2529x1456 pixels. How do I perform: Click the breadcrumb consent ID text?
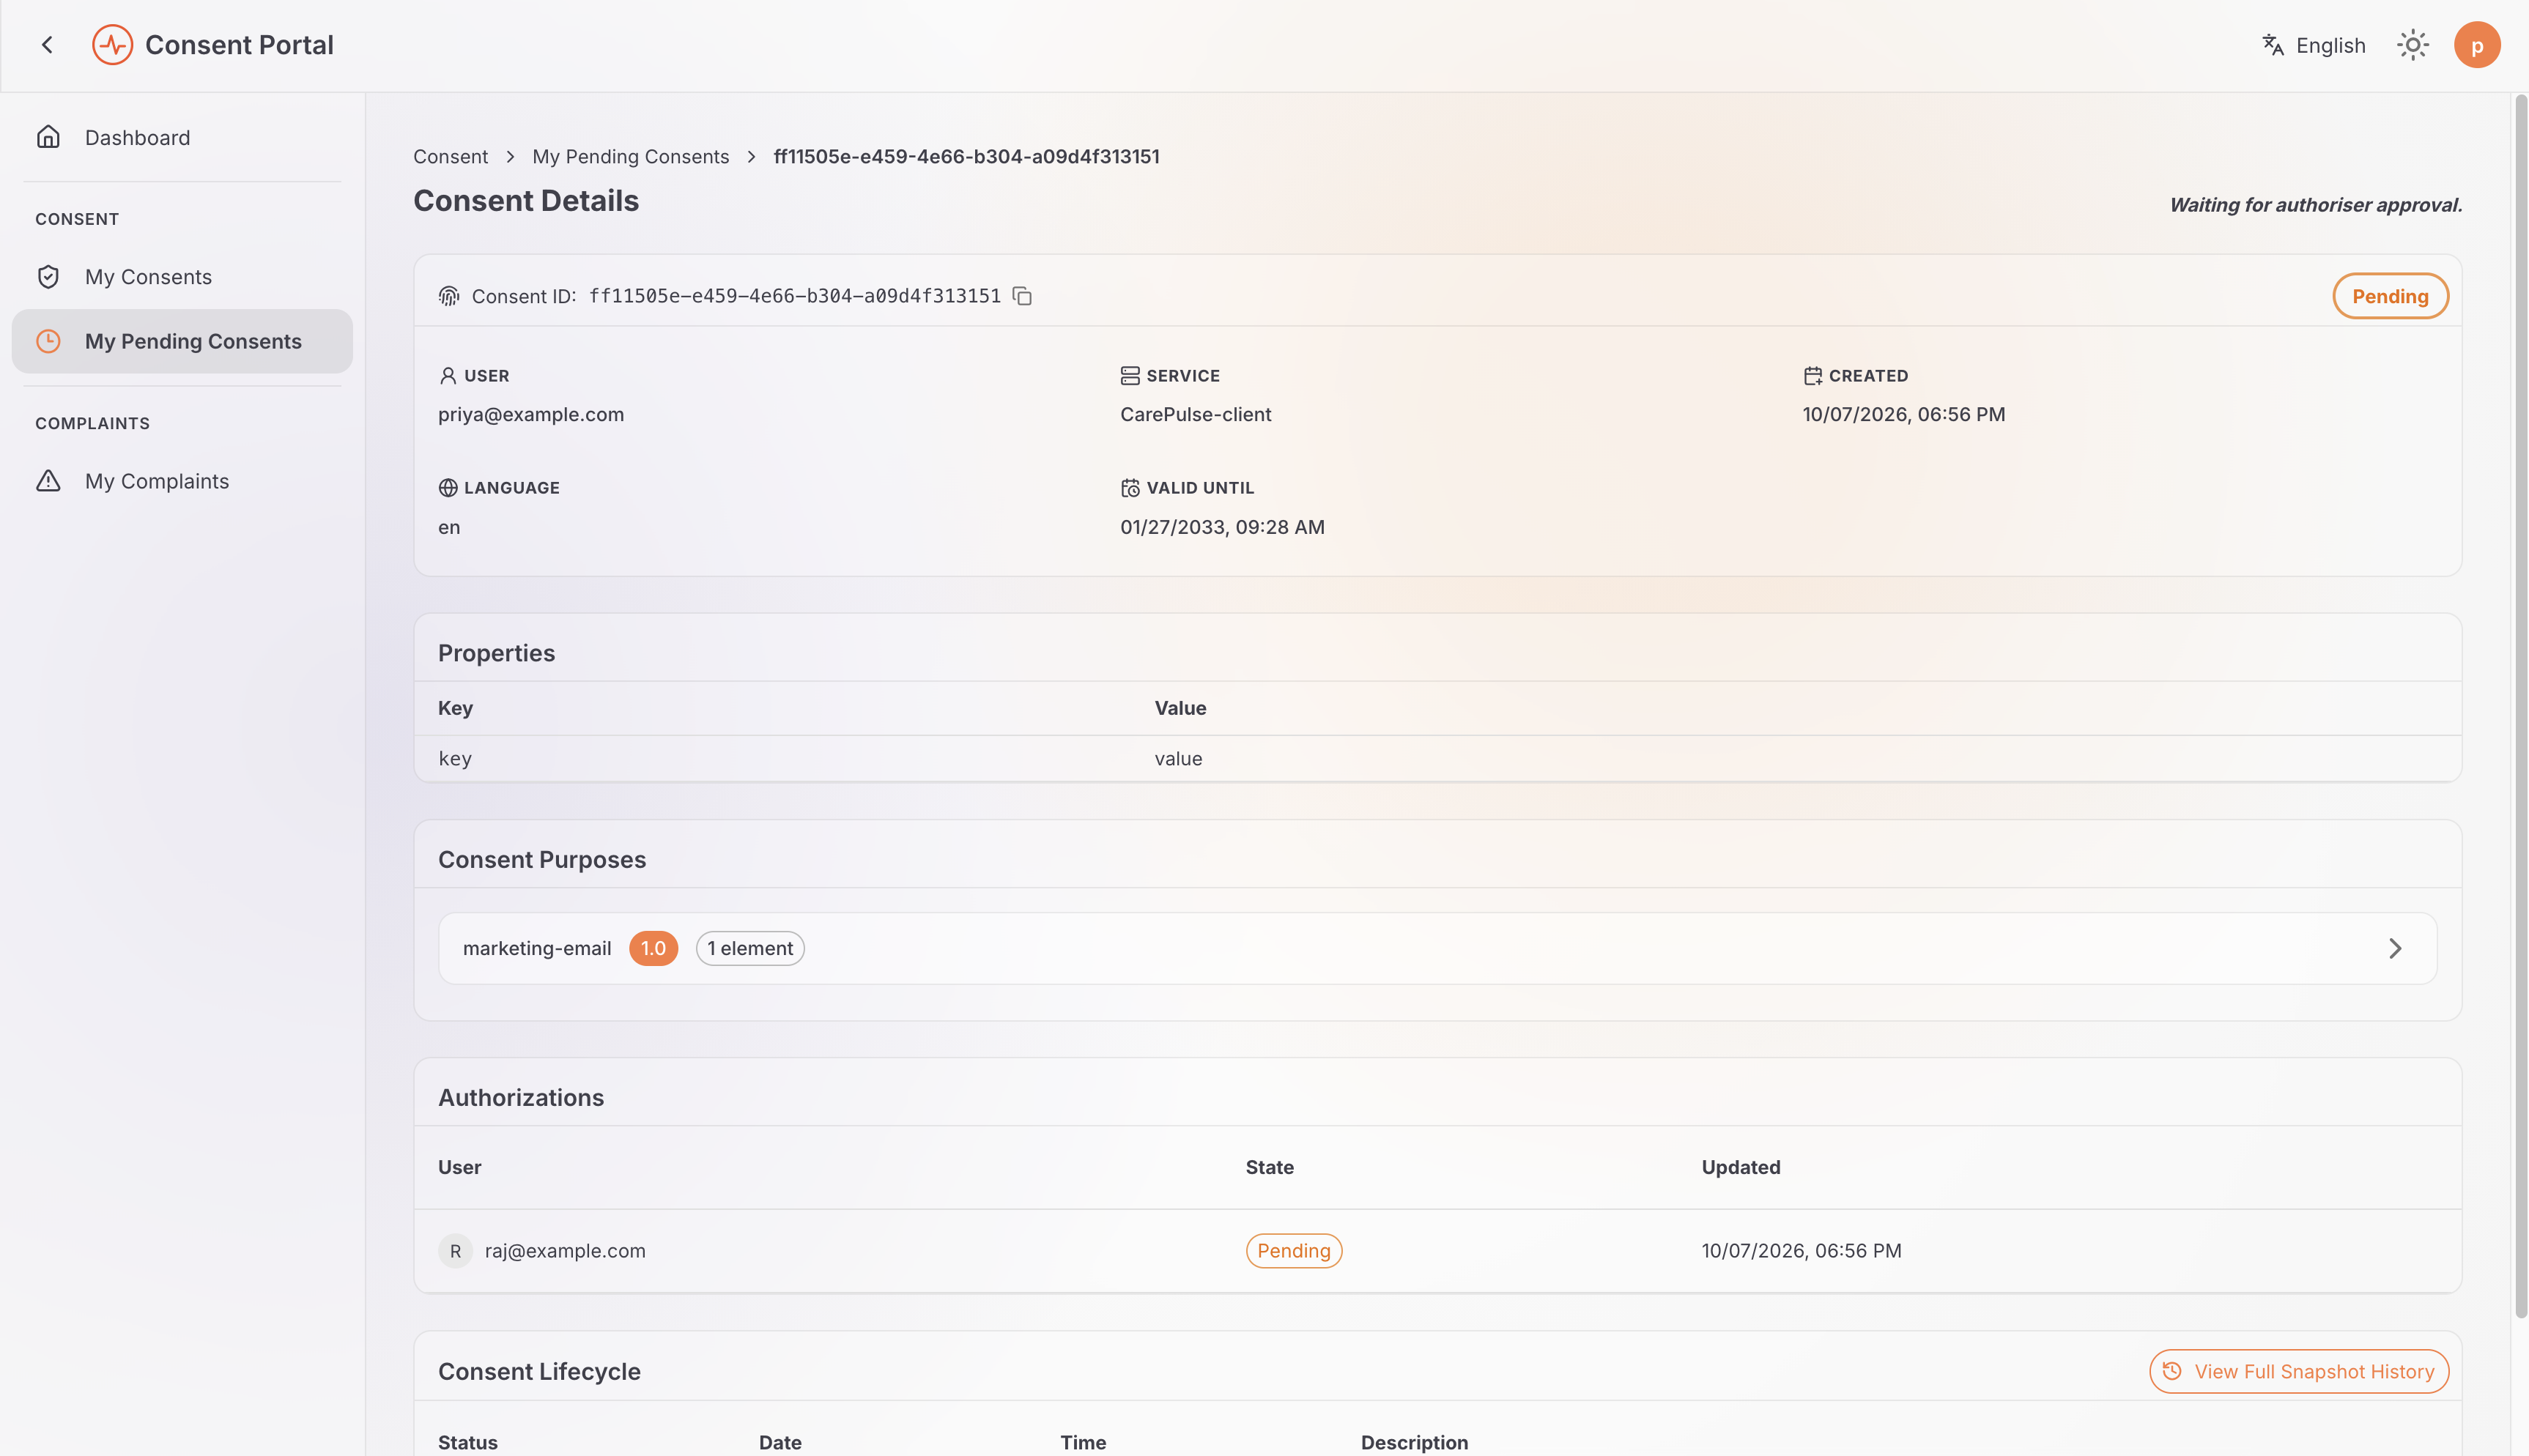tap(966, 157)
